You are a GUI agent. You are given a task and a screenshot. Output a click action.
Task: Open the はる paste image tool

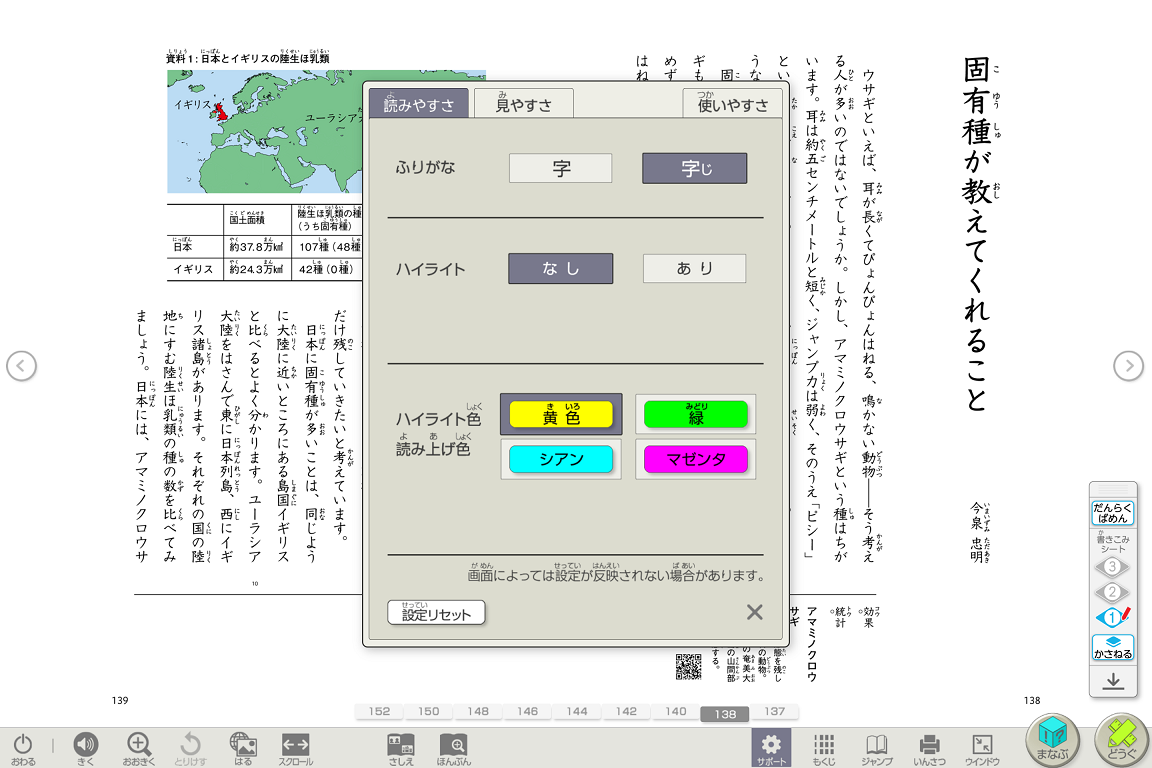click(x=242, y=744)
